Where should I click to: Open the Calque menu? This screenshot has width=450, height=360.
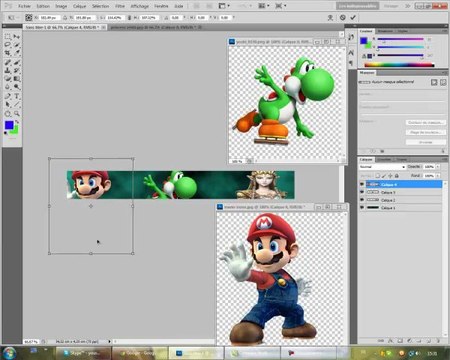[x=79, y=6]
